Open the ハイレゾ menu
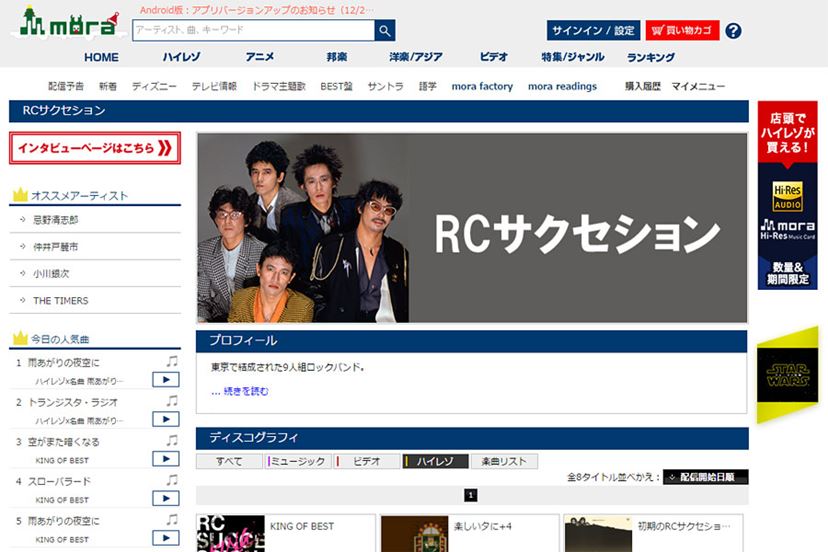 pyautogui.click(x=181, y=57)
